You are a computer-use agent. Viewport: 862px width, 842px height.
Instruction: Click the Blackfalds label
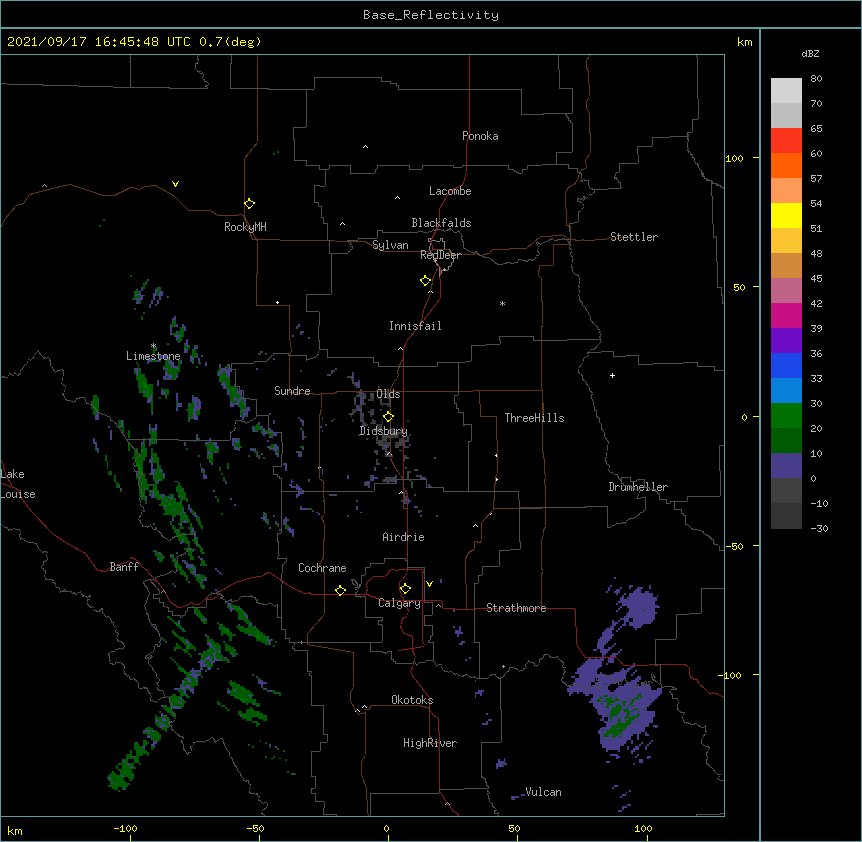441,223
